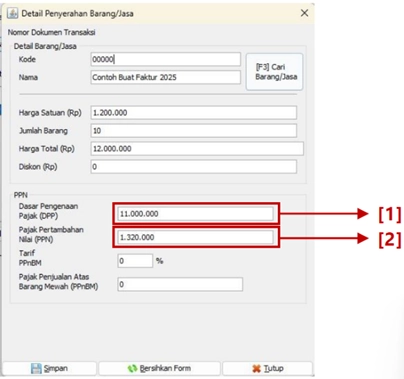Save with the Simpan button
The image size is (404, 379).
tap(50, 368)
